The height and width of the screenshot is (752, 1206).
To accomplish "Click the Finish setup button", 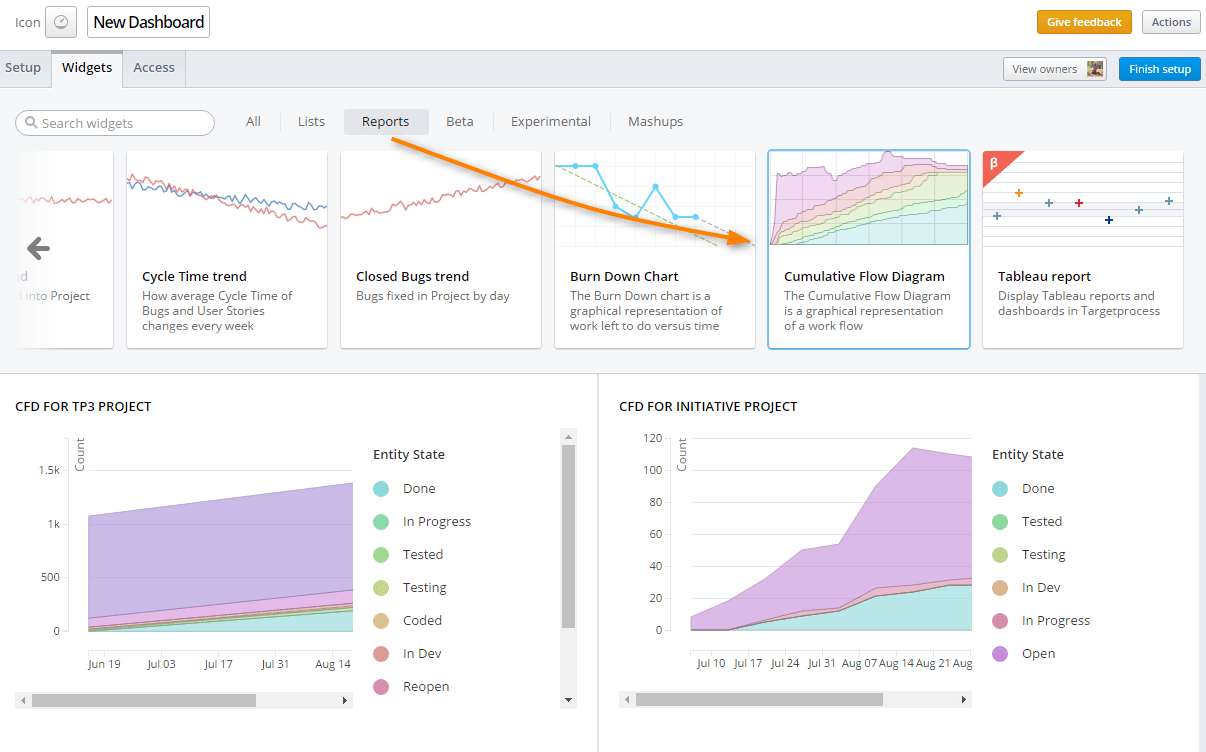I will [1159, 69].
